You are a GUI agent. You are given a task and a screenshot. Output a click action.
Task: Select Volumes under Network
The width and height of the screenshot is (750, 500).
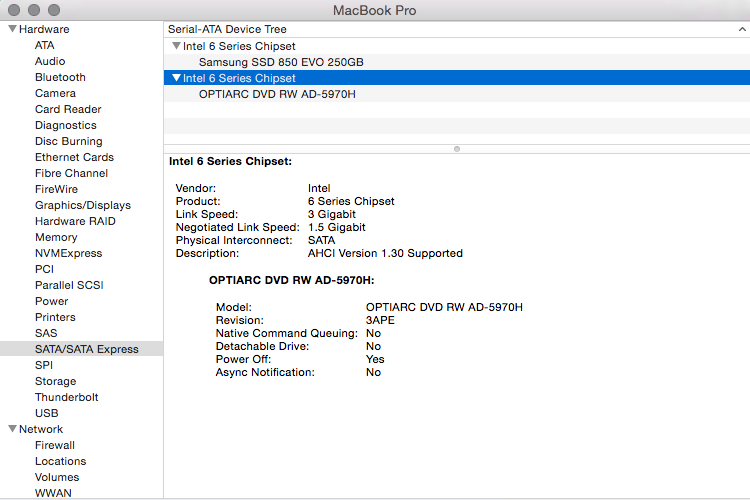[x=57, y=478]
